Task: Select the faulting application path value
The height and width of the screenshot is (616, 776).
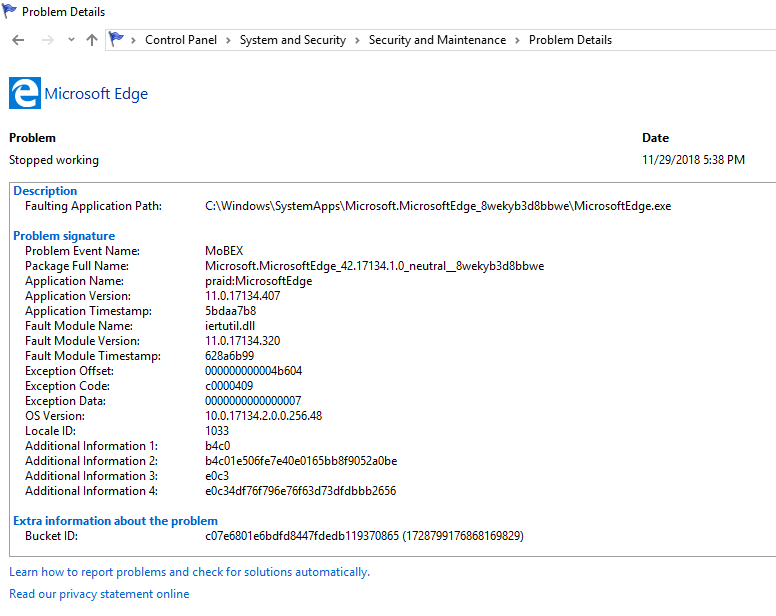Action: click(438, 206)
